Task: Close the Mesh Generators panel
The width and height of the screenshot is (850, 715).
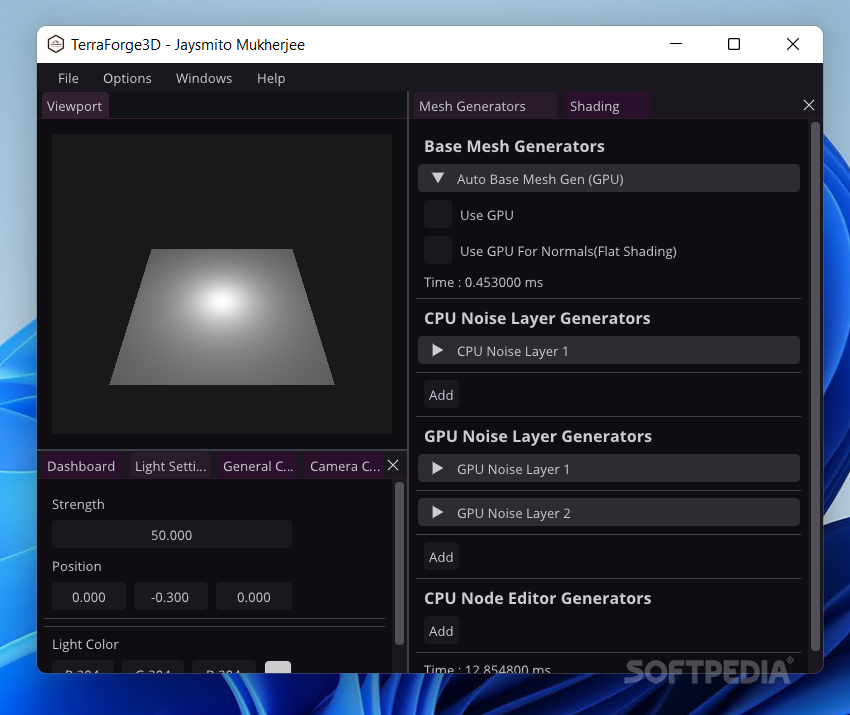Action: click(808, 105)
